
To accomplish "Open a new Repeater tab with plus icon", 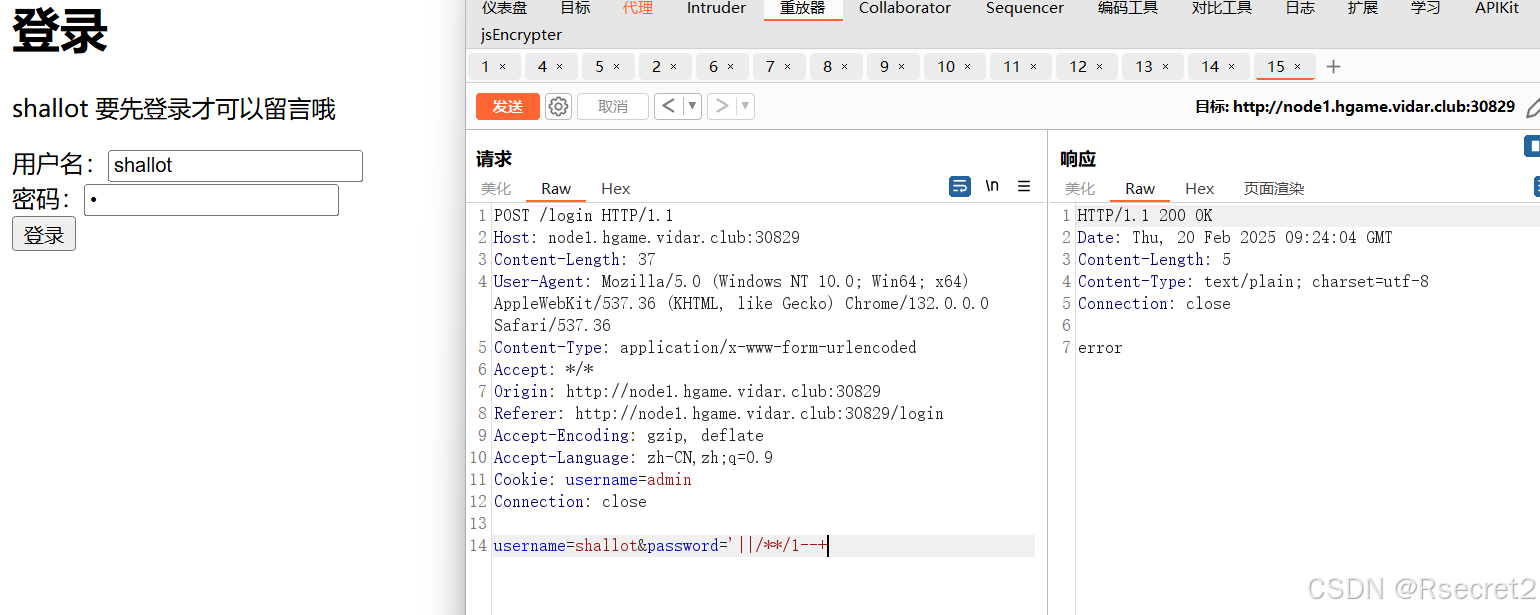I will click(x=1333, y=66).
